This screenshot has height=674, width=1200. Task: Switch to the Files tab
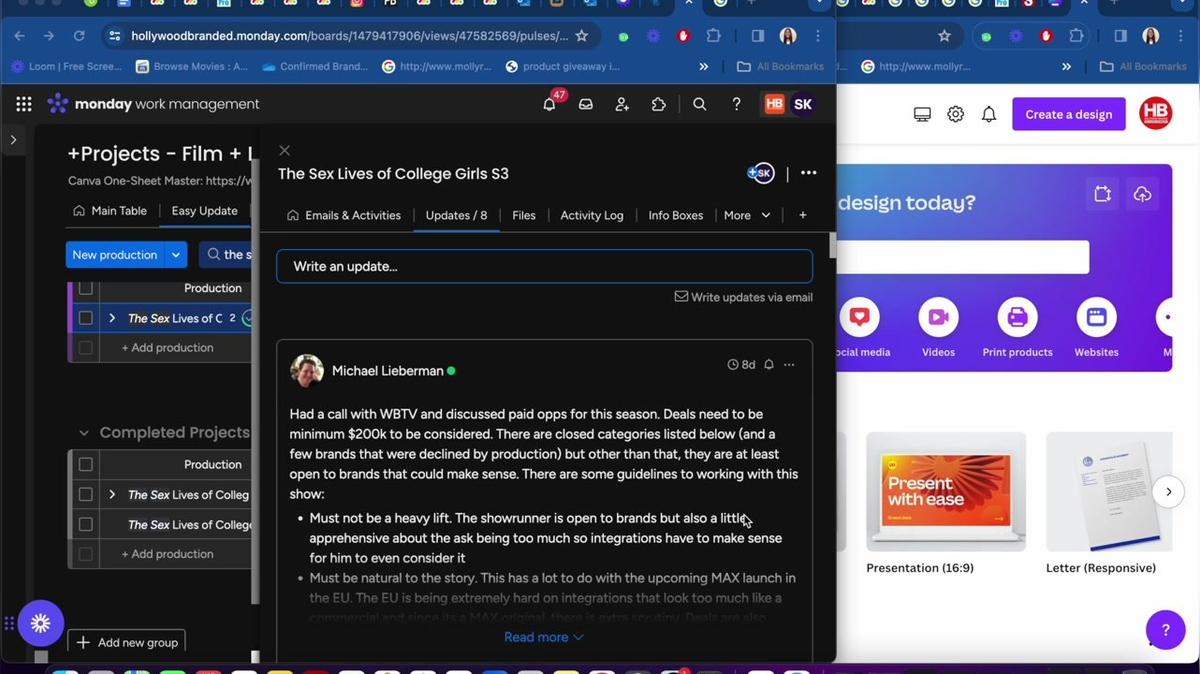tap(524, 215)
